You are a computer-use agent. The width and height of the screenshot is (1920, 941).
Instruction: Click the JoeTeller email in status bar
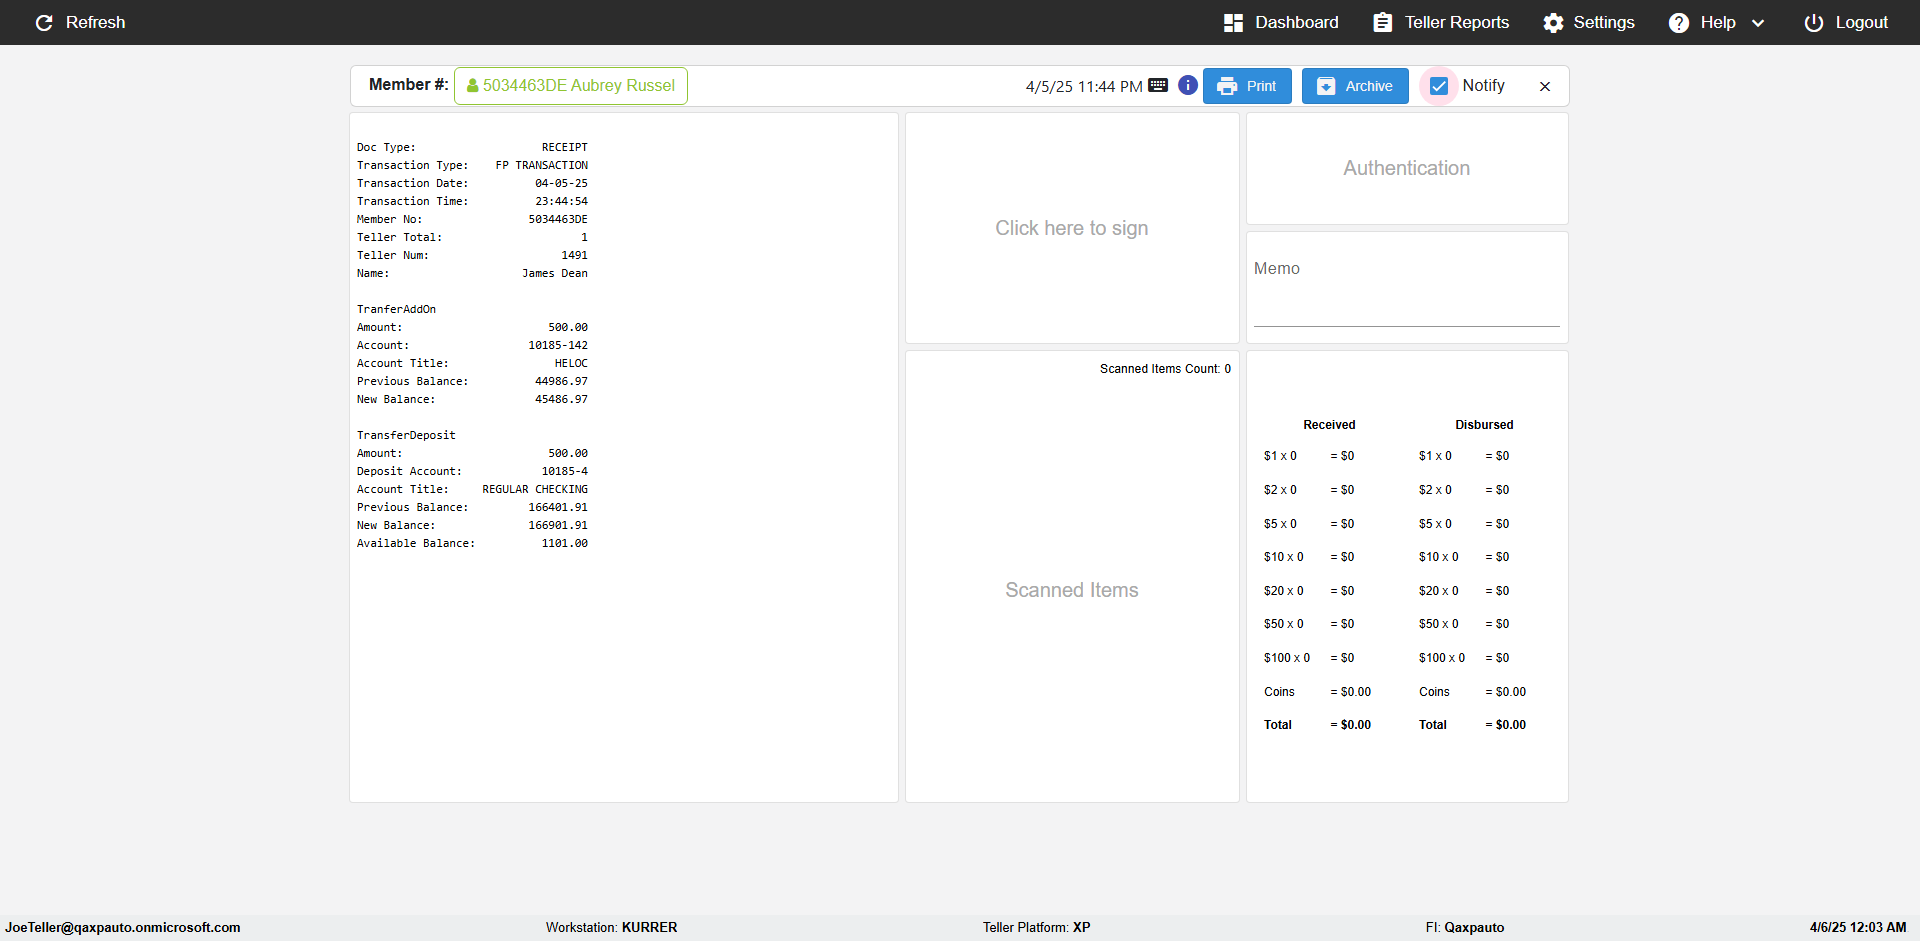pos(122,927)
